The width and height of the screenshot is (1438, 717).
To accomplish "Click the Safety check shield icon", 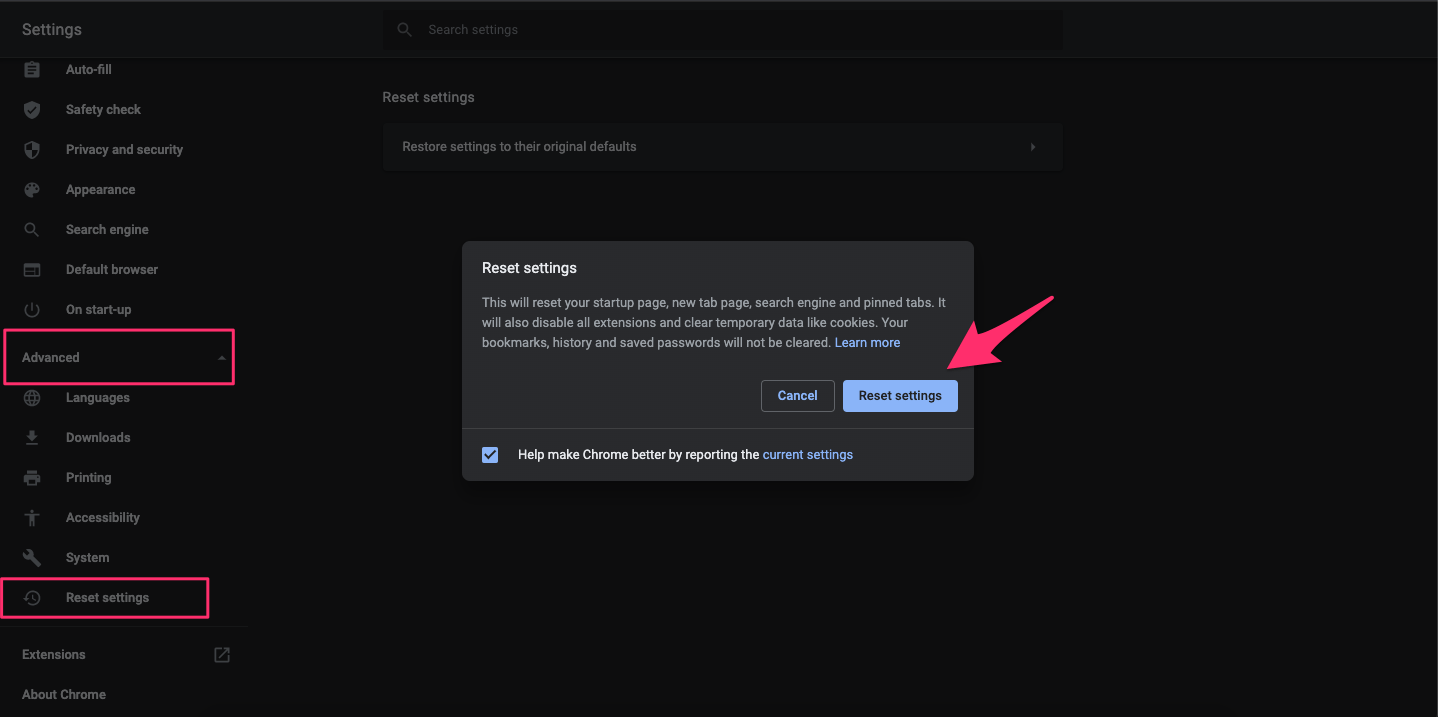I will click(x=32, y=110).
